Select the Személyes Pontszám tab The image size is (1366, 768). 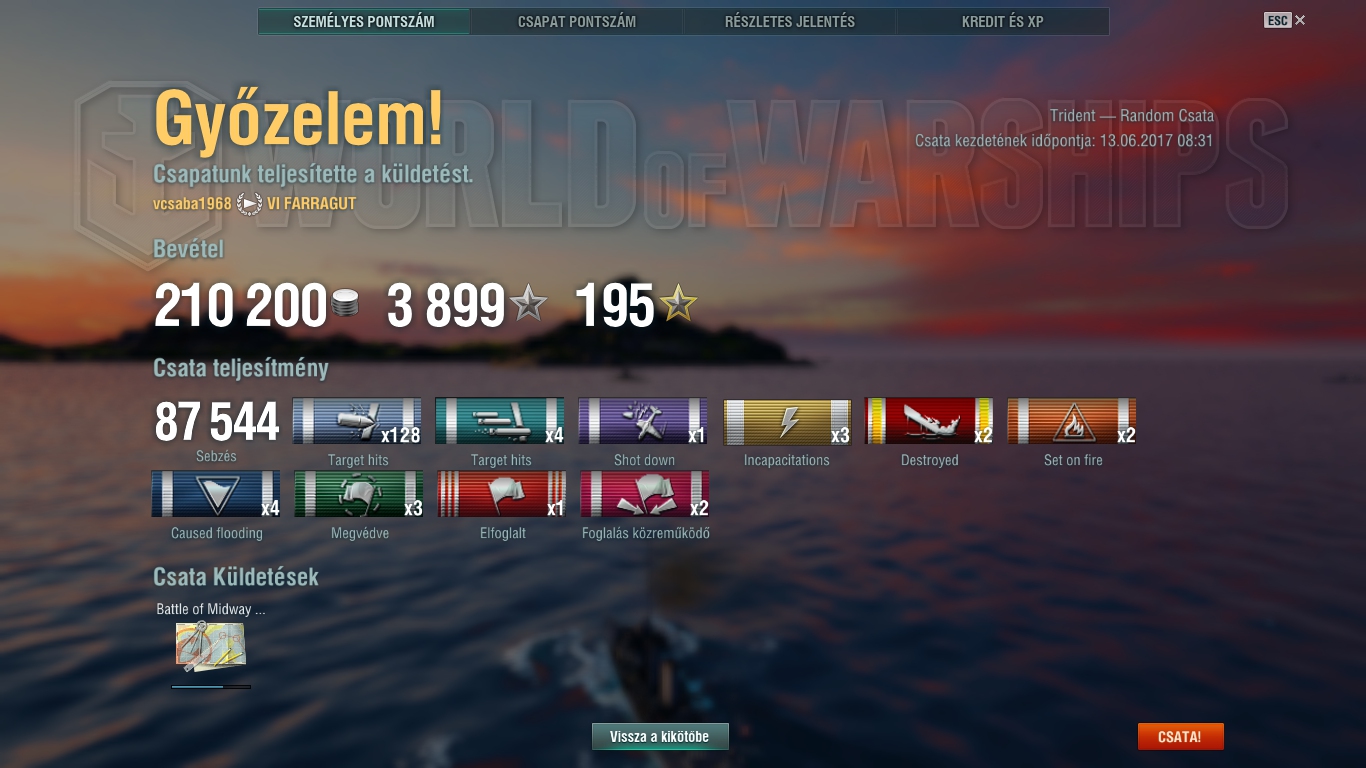point(364,21)
